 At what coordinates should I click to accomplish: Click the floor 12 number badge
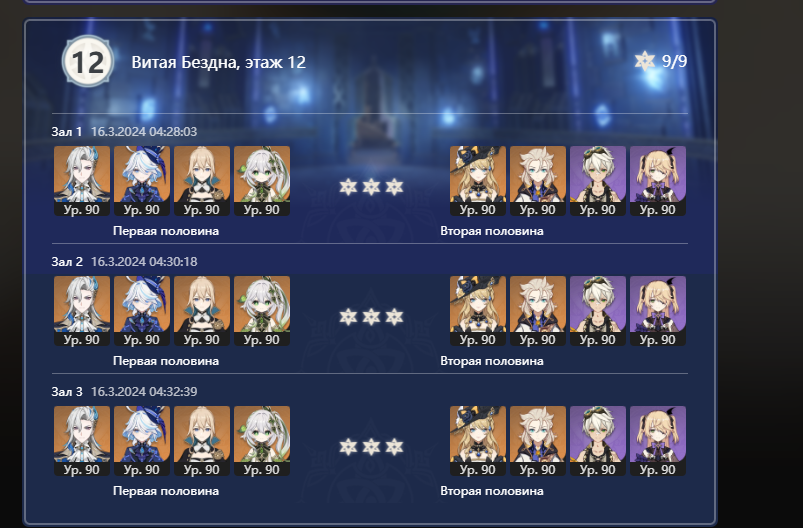(88, 61)
